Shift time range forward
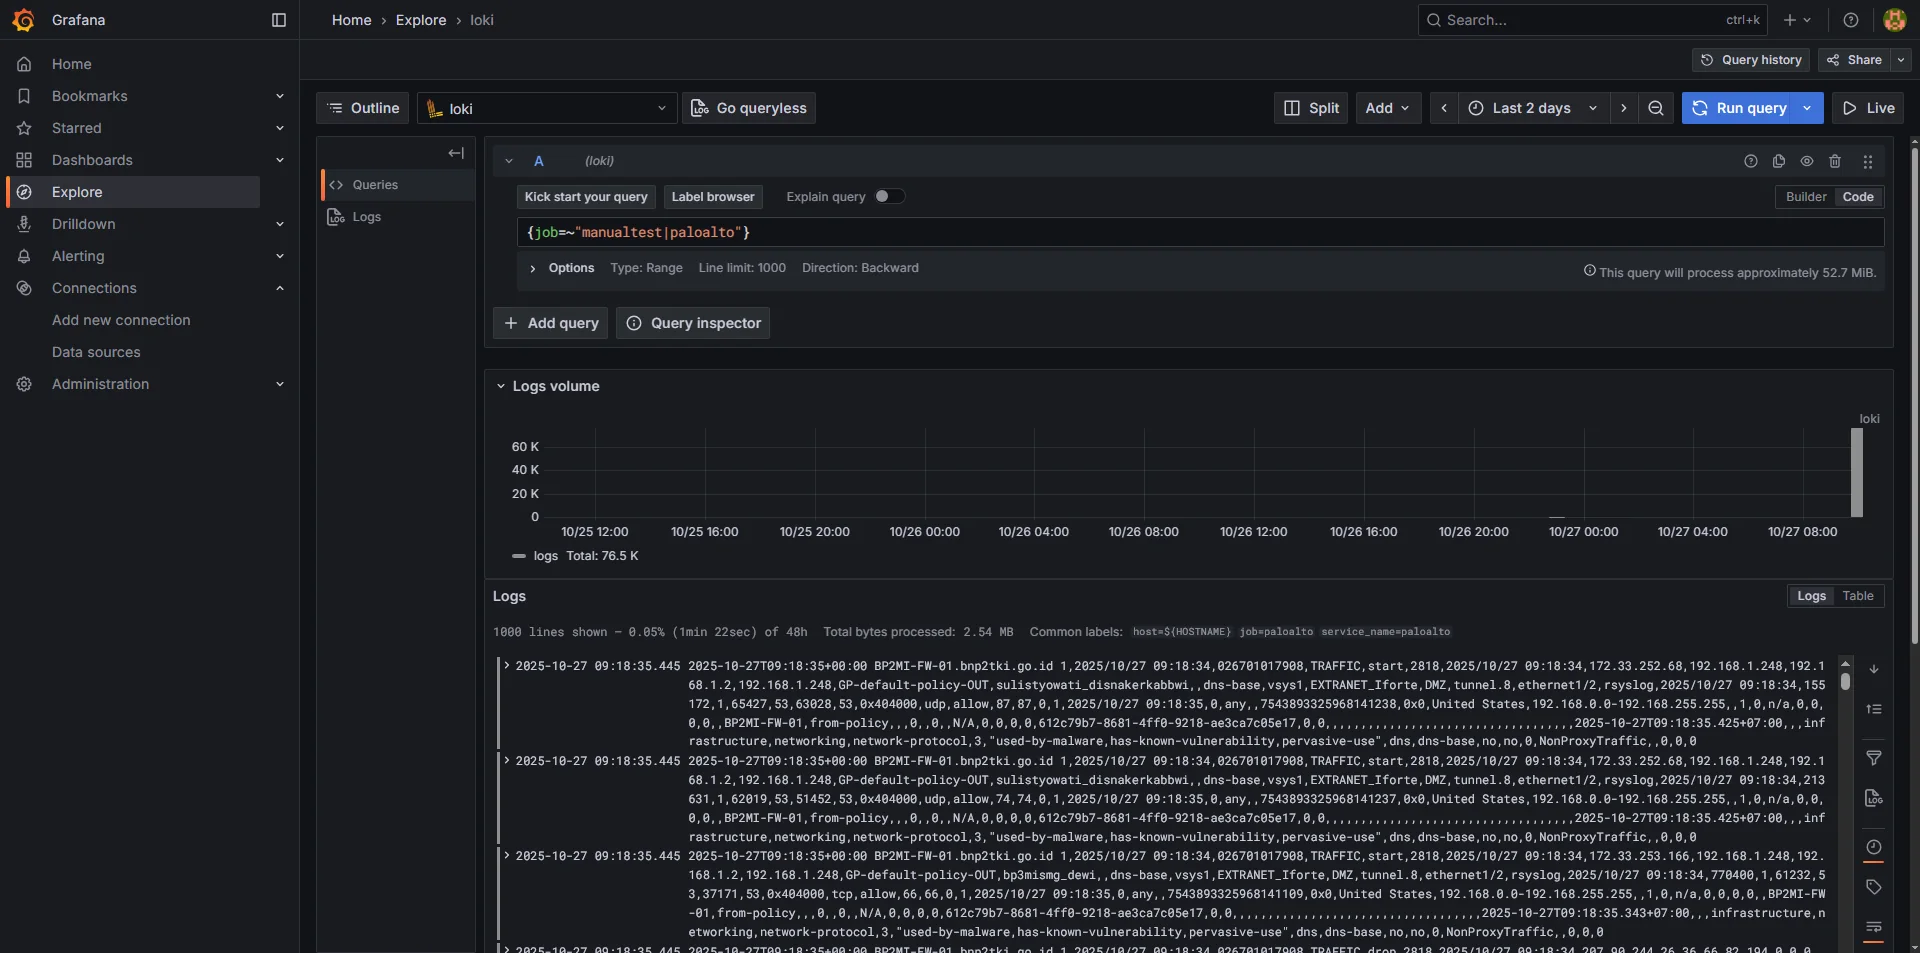This screenshot has width=1920, height=953. pyautogui.click(x=1624, y=108)
